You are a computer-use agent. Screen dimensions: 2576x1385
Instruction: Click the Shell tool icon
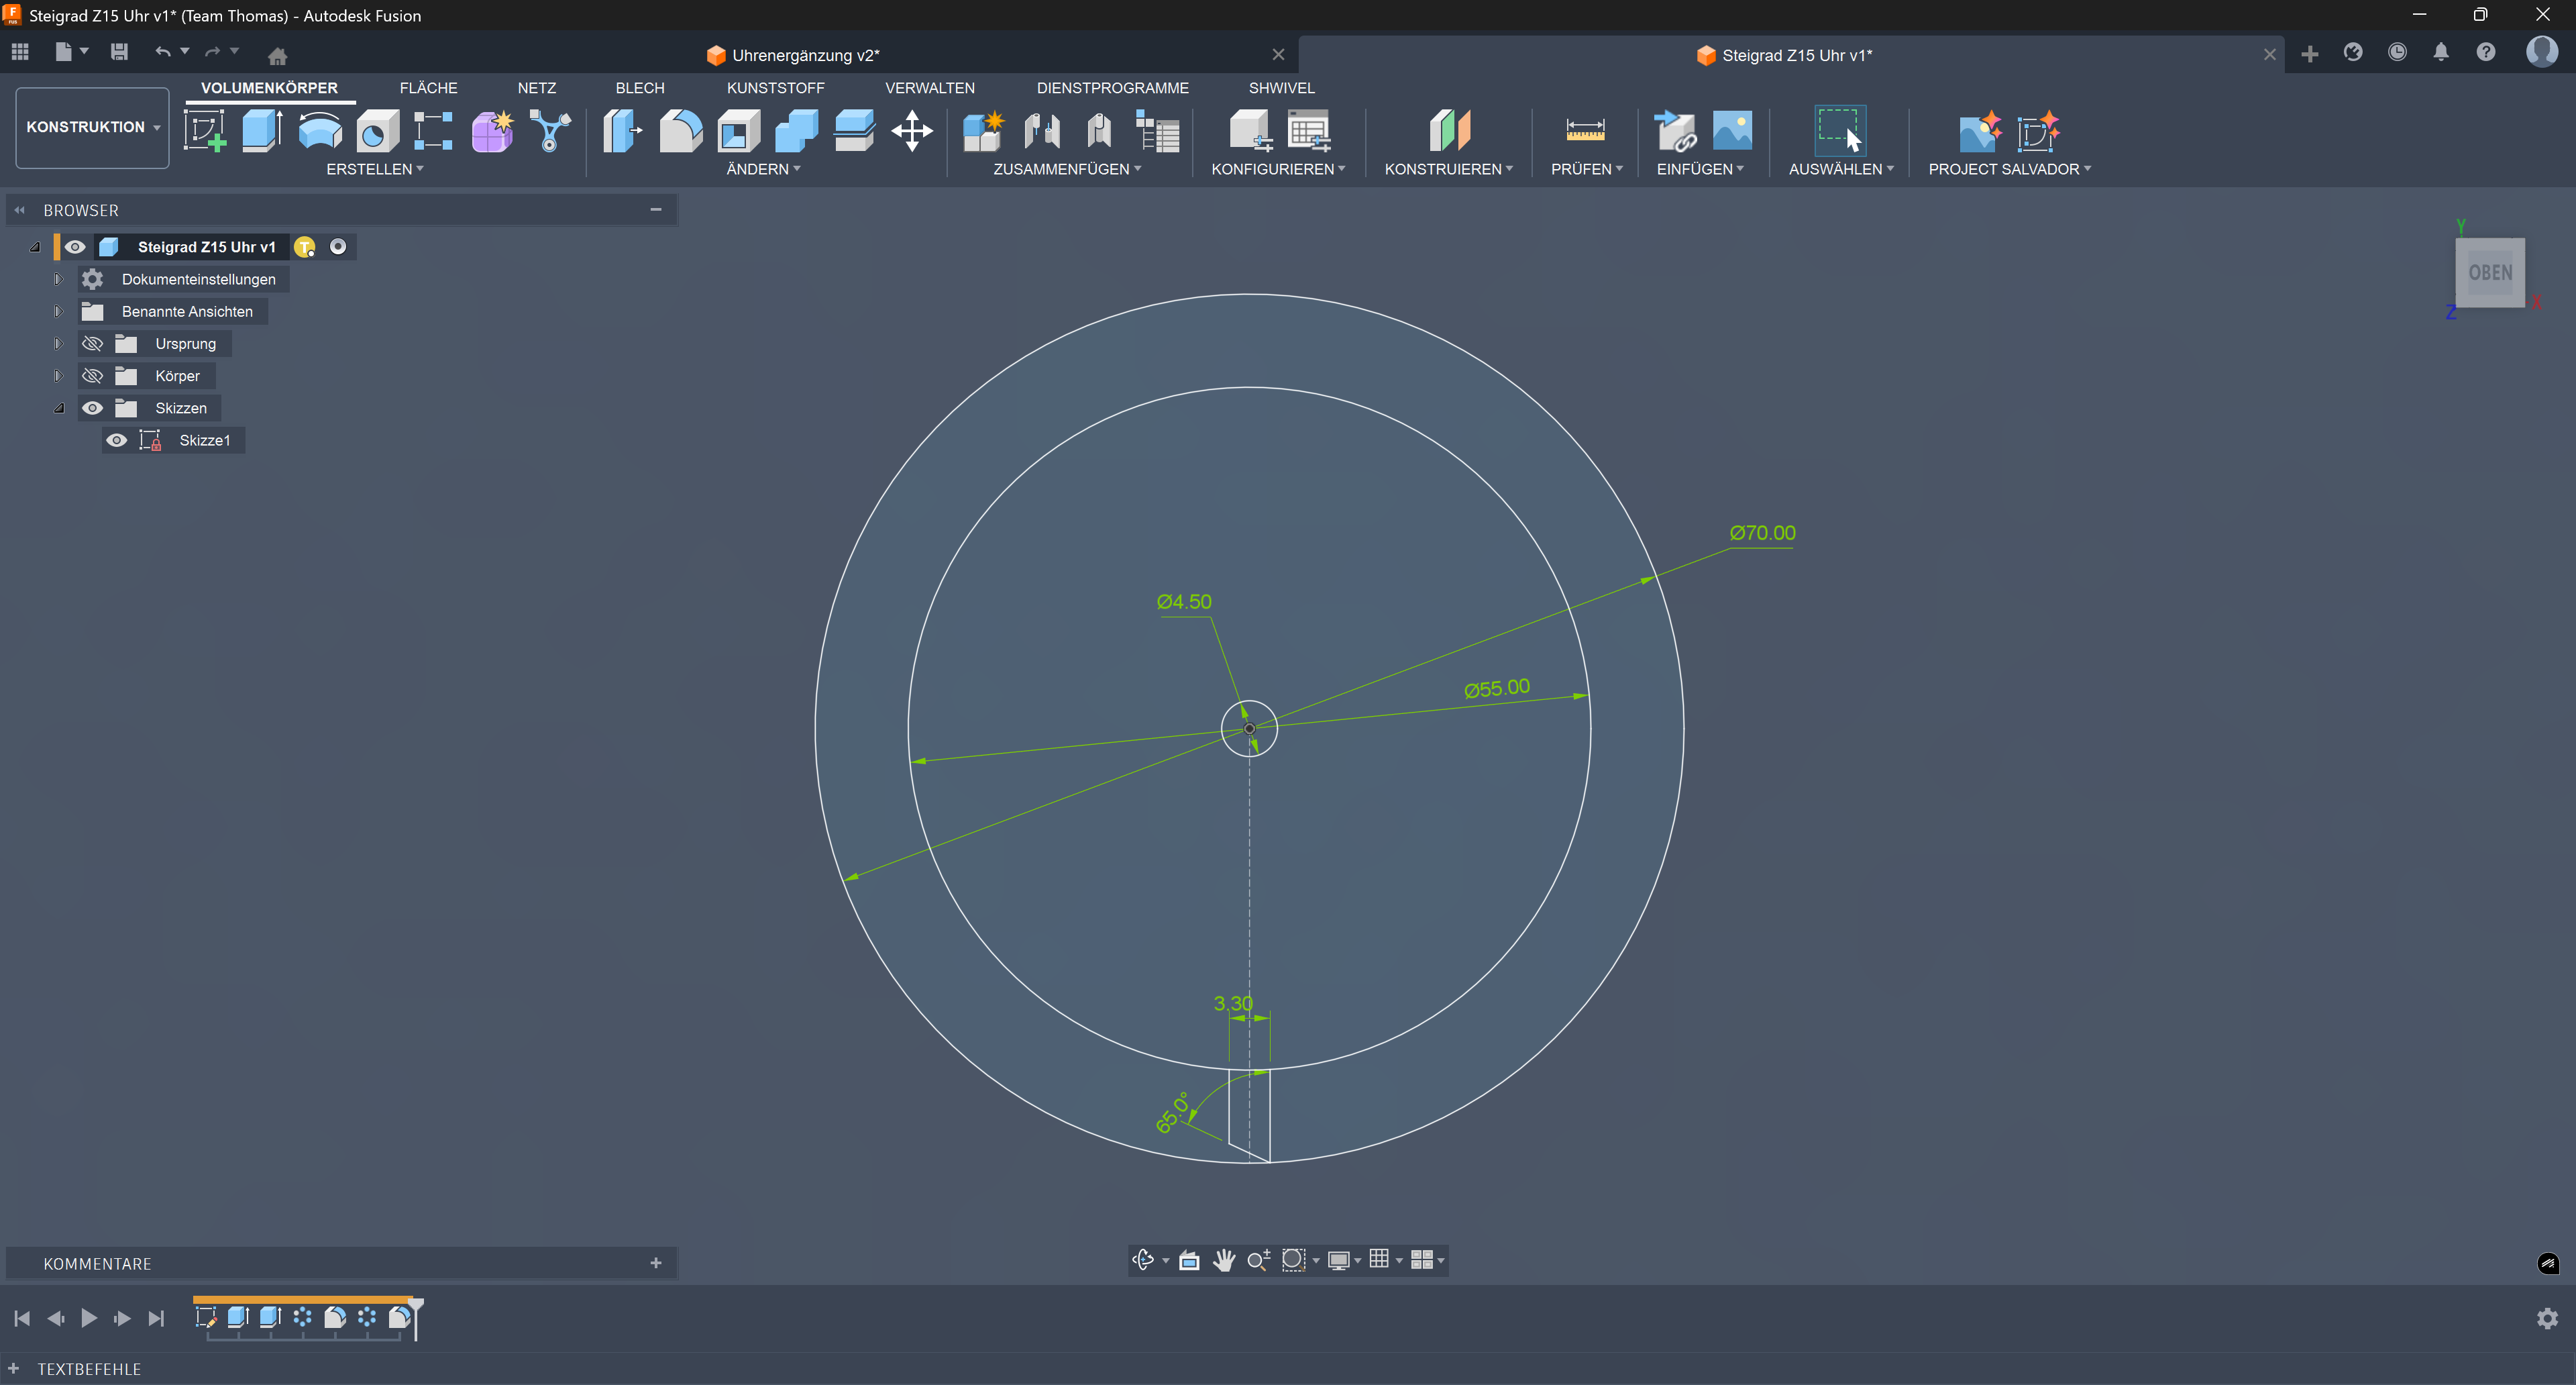[x=739, y=131]
